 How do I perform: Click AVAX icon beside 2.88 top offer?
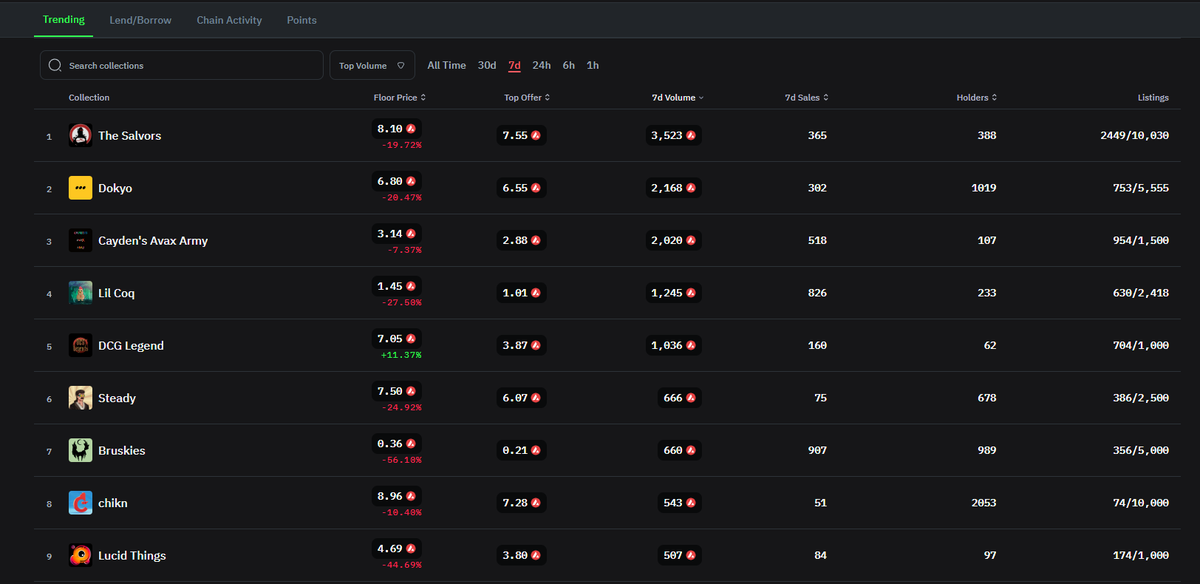click(x=536, y=240)
